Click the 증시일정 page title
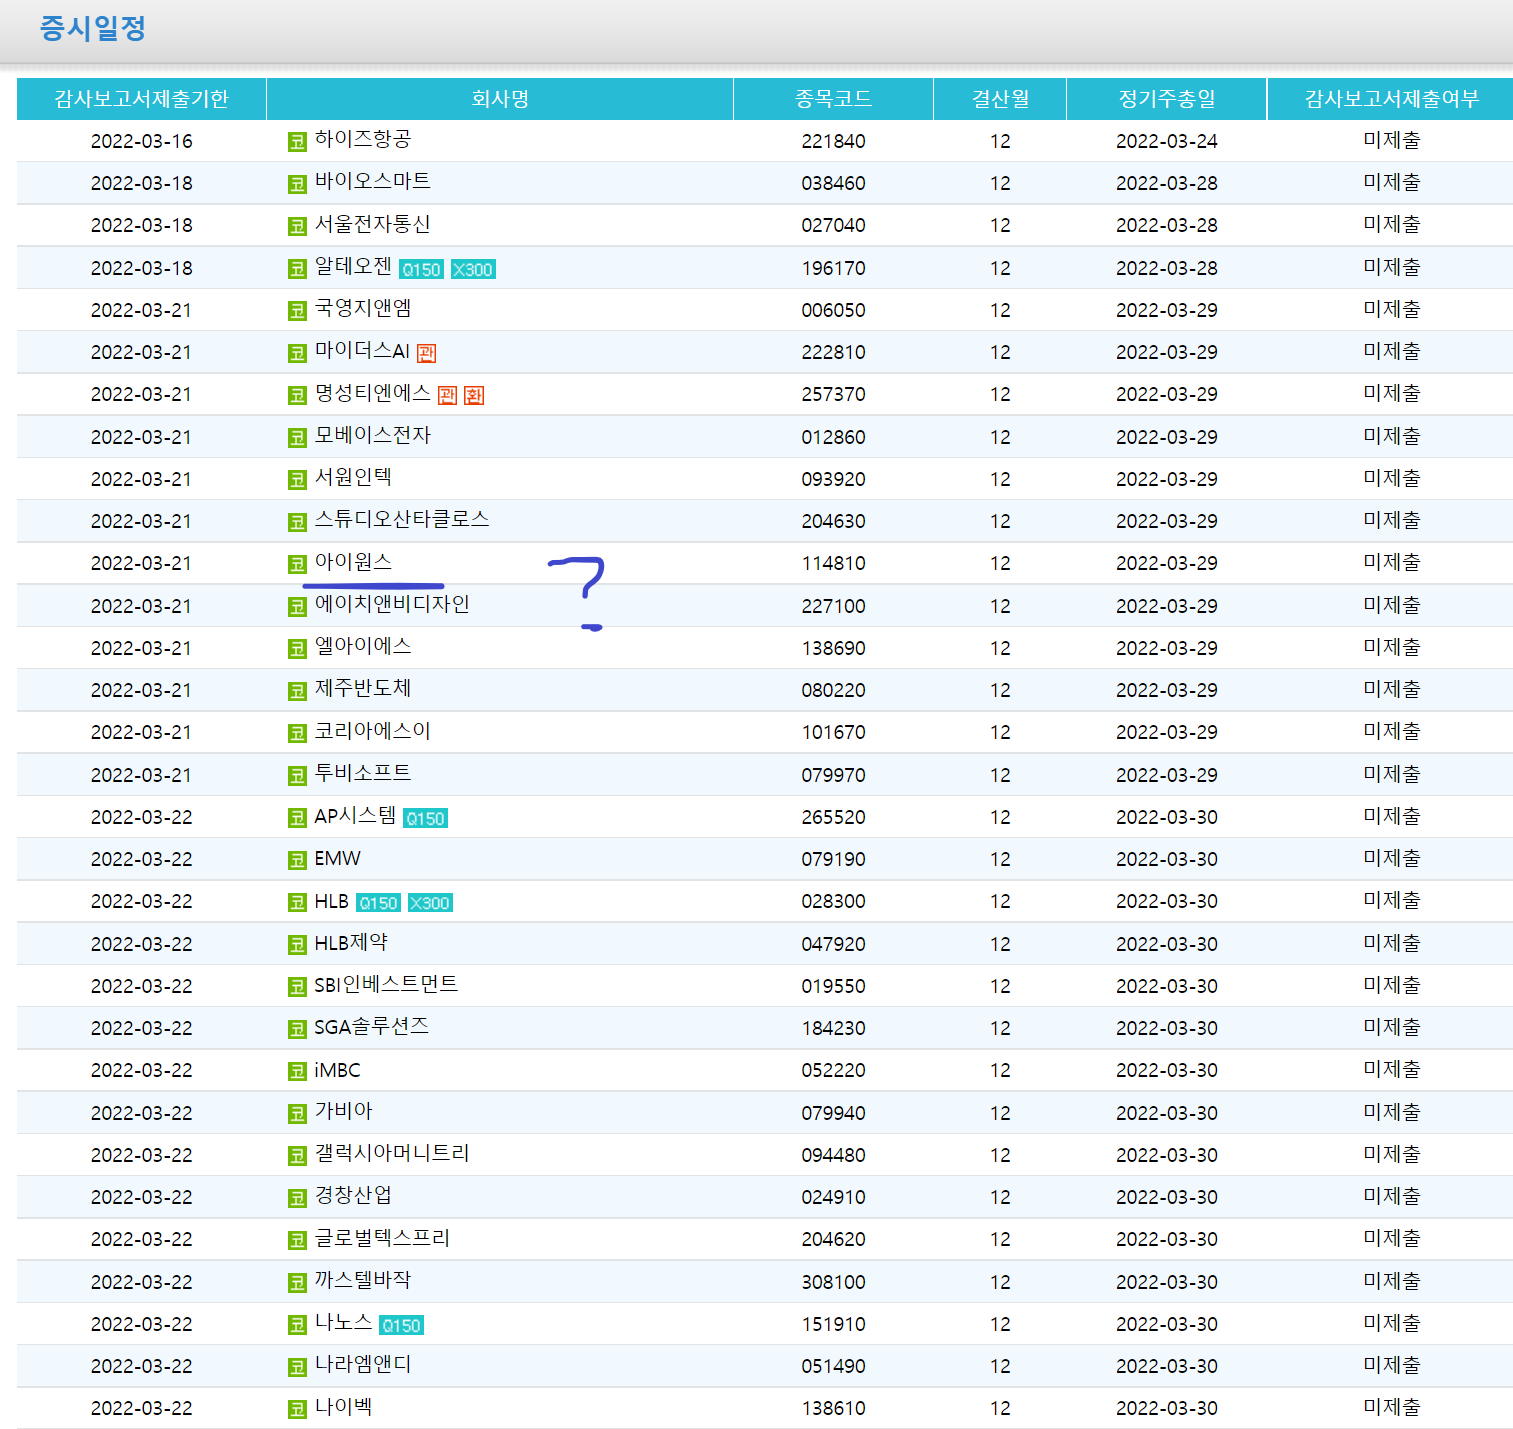 pos(93,28)
